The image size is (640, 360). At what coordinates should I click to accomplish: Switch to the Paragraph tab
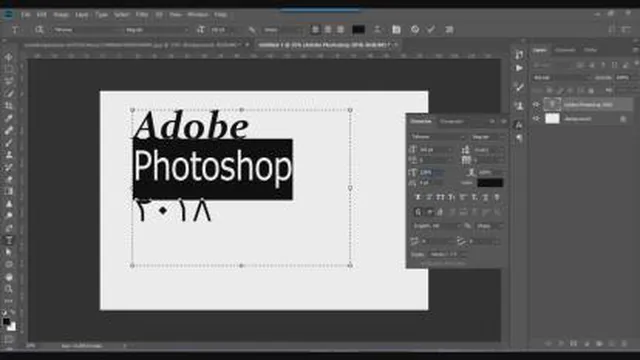tap(451, 121)
